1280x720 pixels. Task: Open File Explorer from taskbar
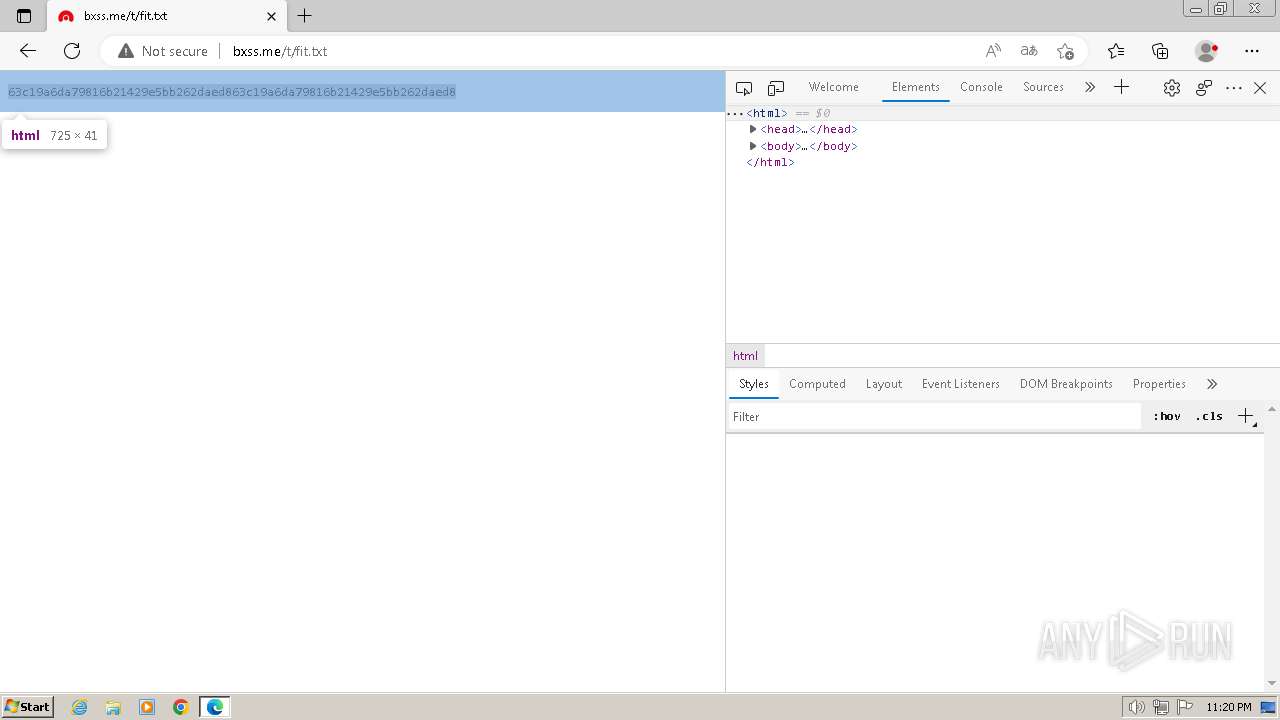113,707
